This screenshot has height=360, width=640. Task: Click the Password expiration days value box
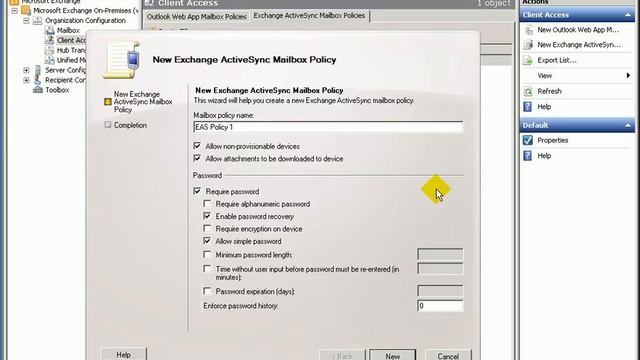tap(440, 291)
